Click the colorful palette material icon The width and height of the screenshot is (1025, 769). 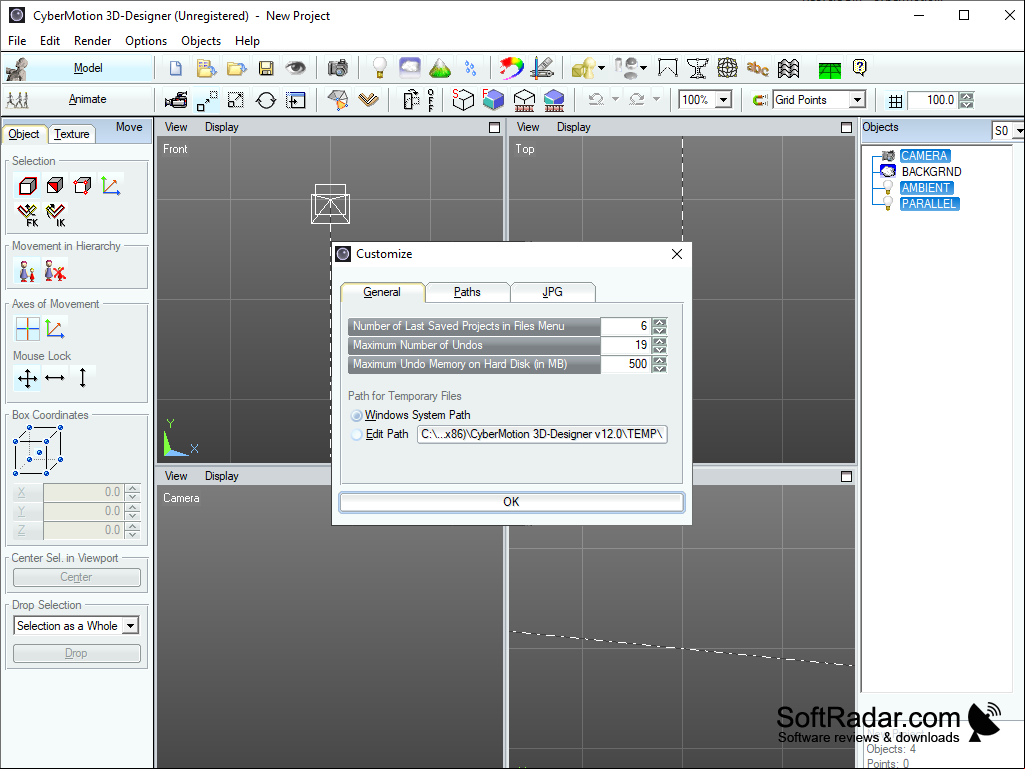coord(511,67)
